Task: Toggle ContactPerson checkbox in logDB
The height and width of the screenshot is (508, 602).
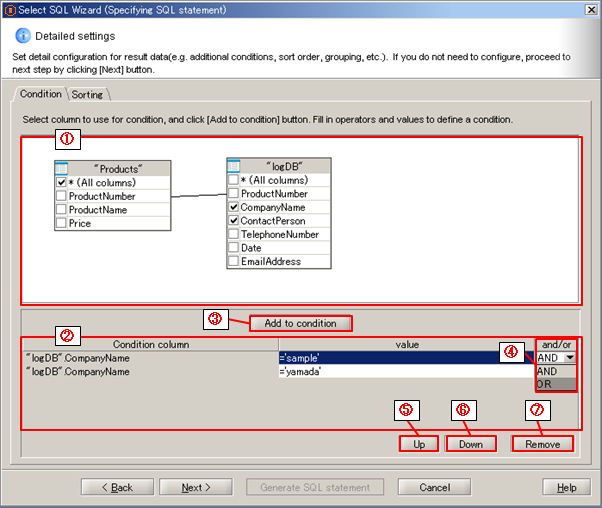Action: 234,221
